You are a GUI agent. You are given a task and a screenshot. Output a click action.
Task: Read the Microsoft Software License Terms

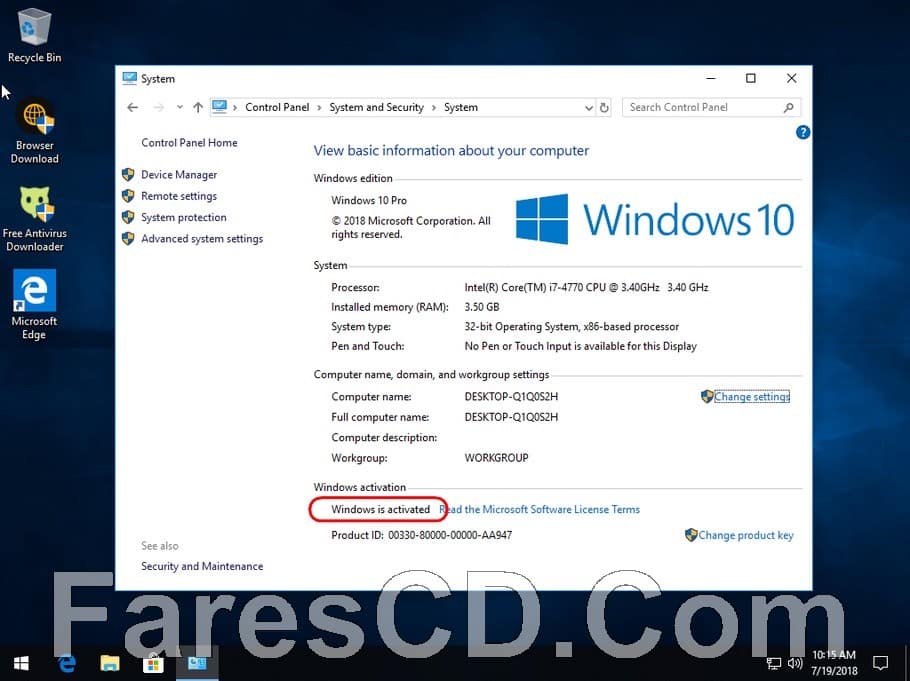(539, 509)
